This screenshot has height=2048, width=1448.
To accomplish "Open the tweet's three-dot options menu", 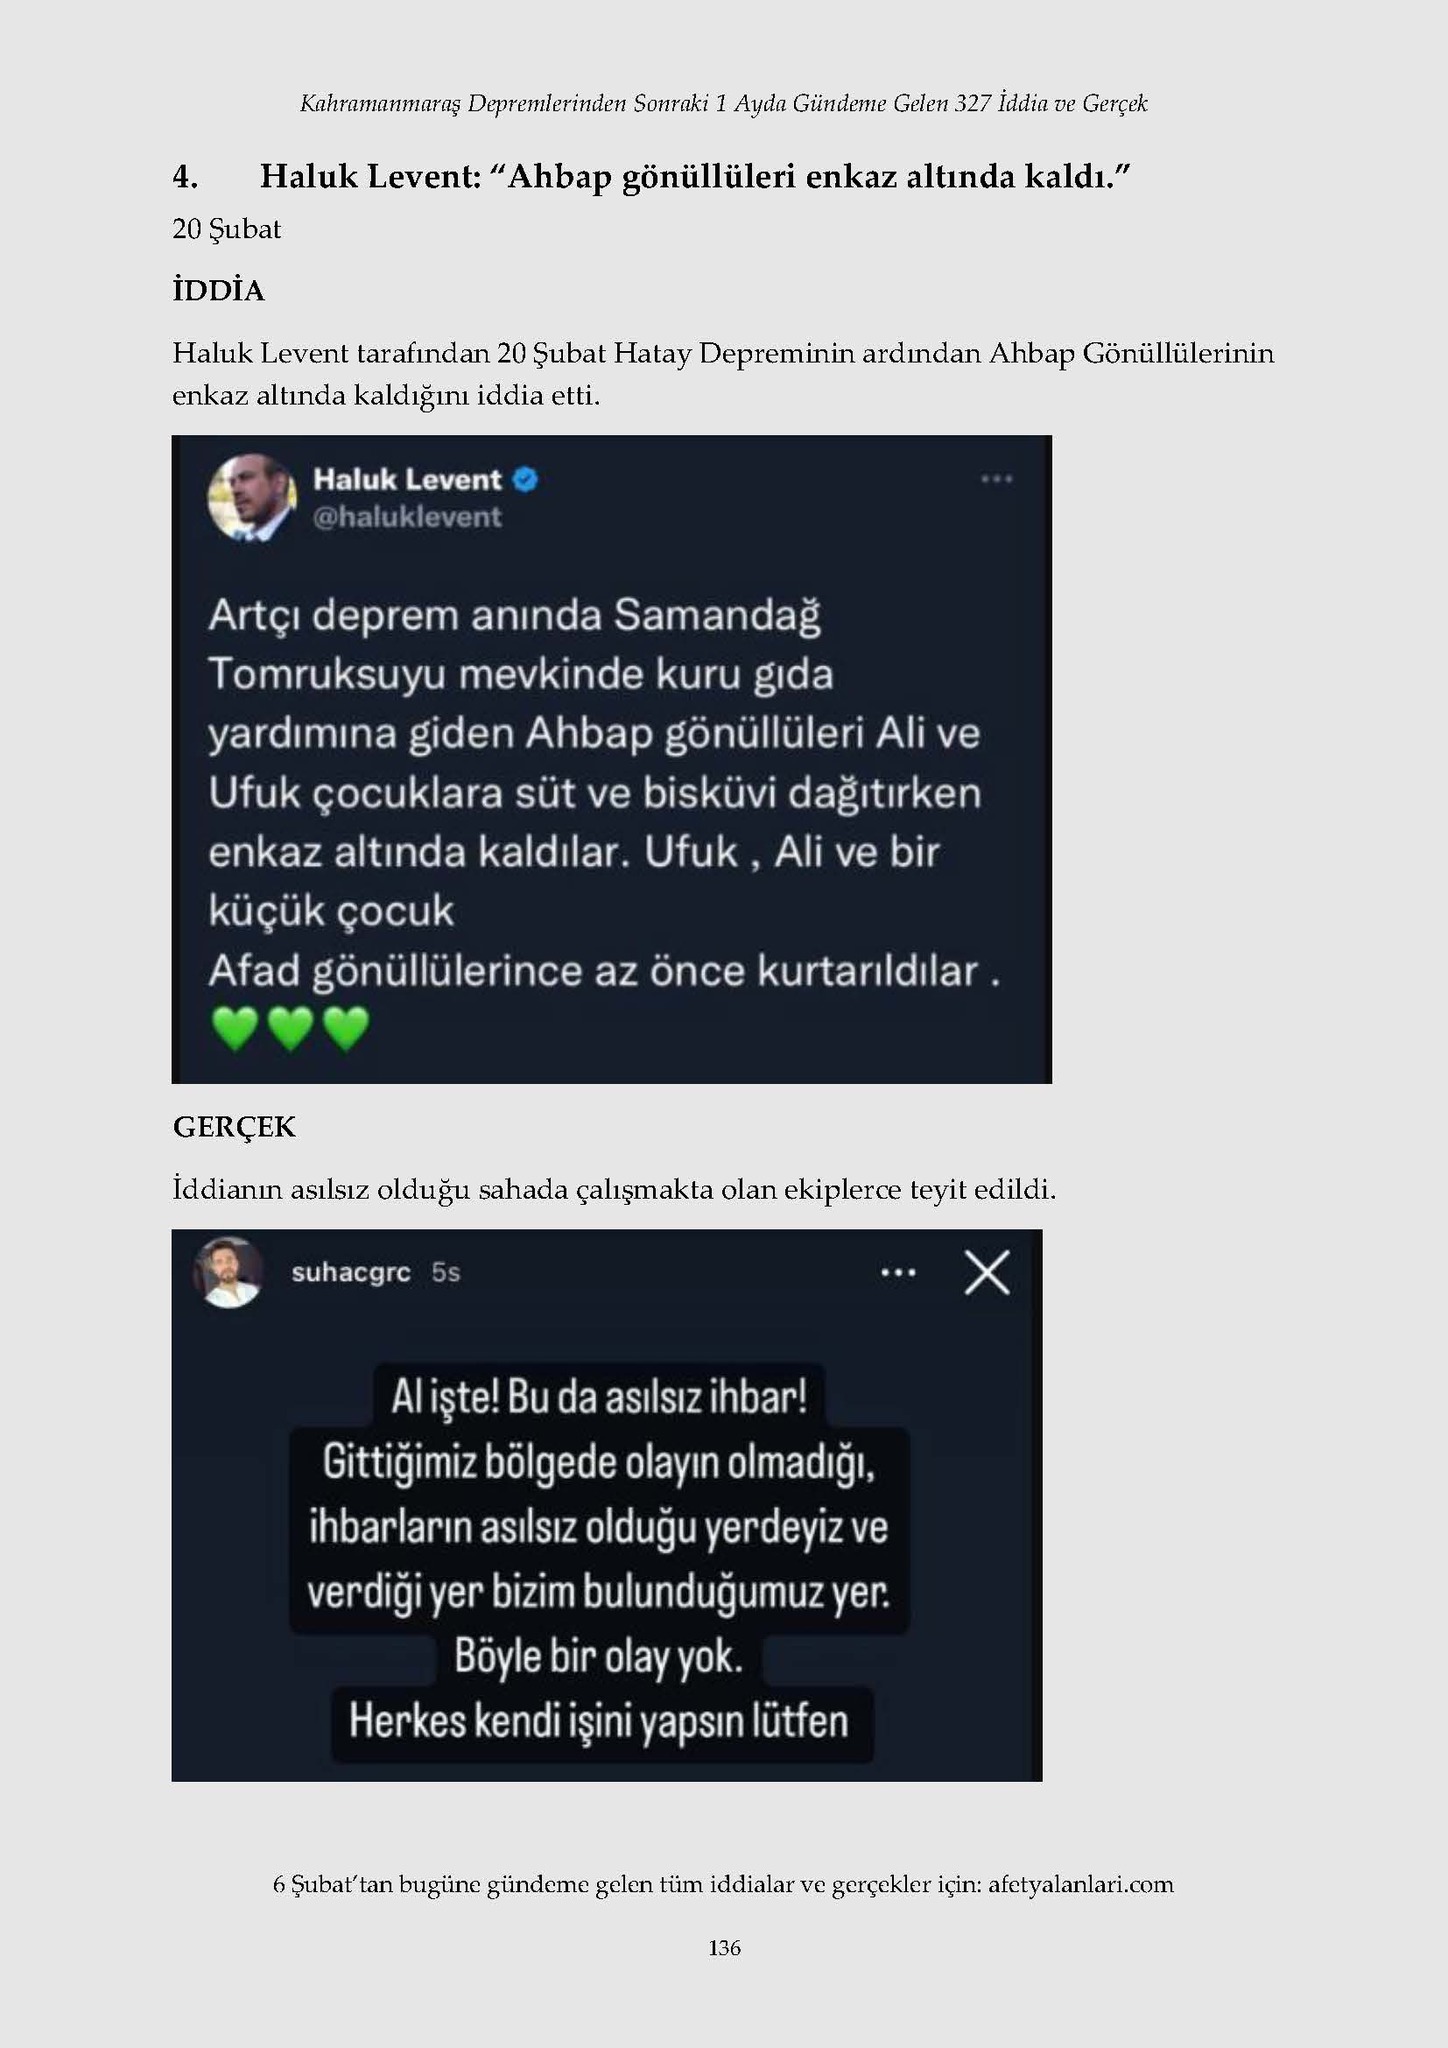I will point(996,480).
